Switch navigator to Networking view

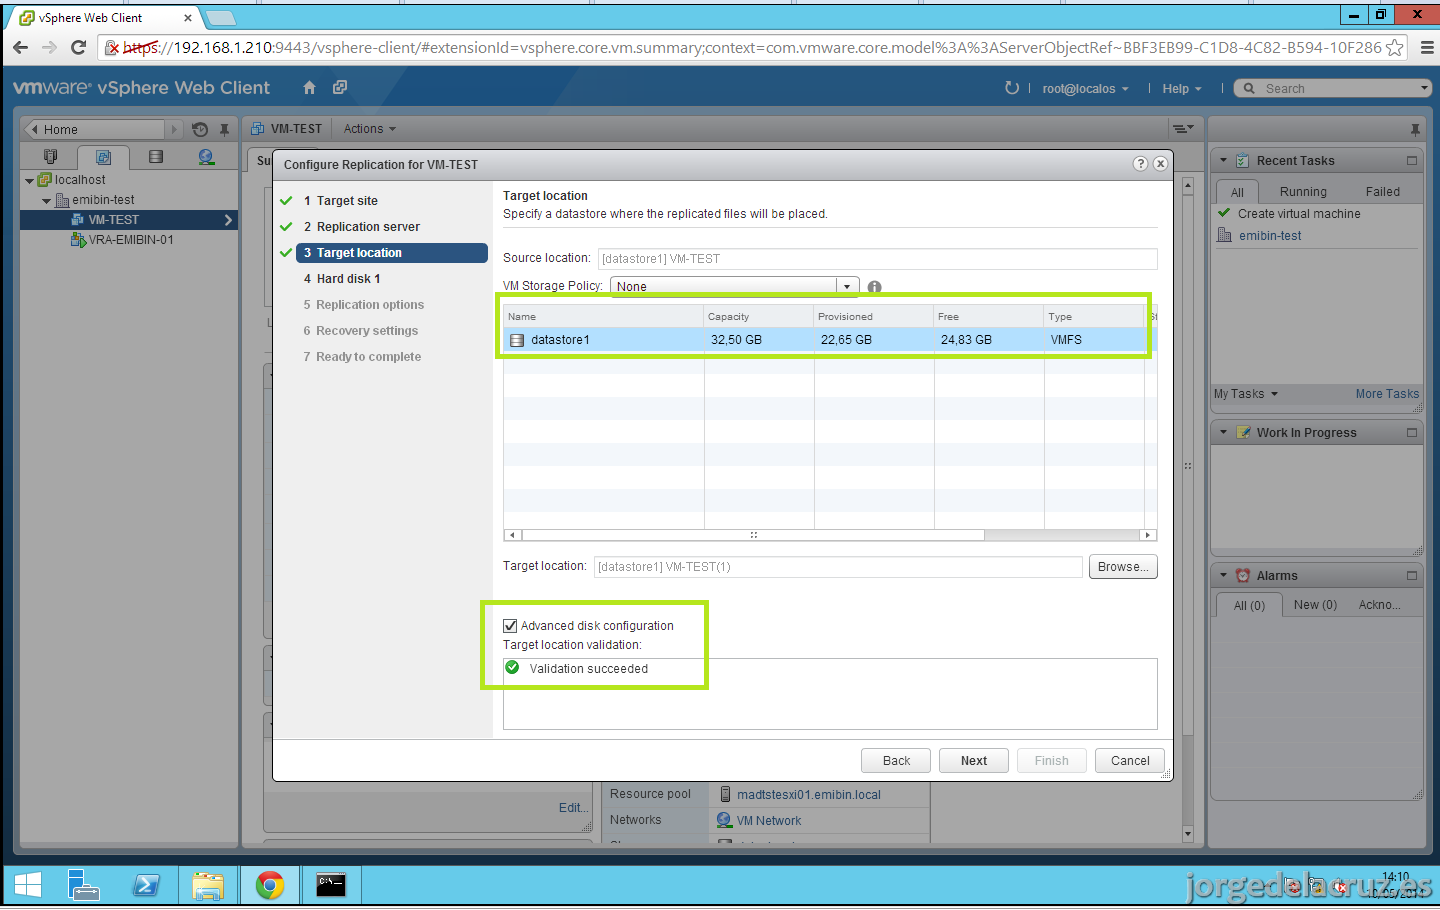pos(206,157)
